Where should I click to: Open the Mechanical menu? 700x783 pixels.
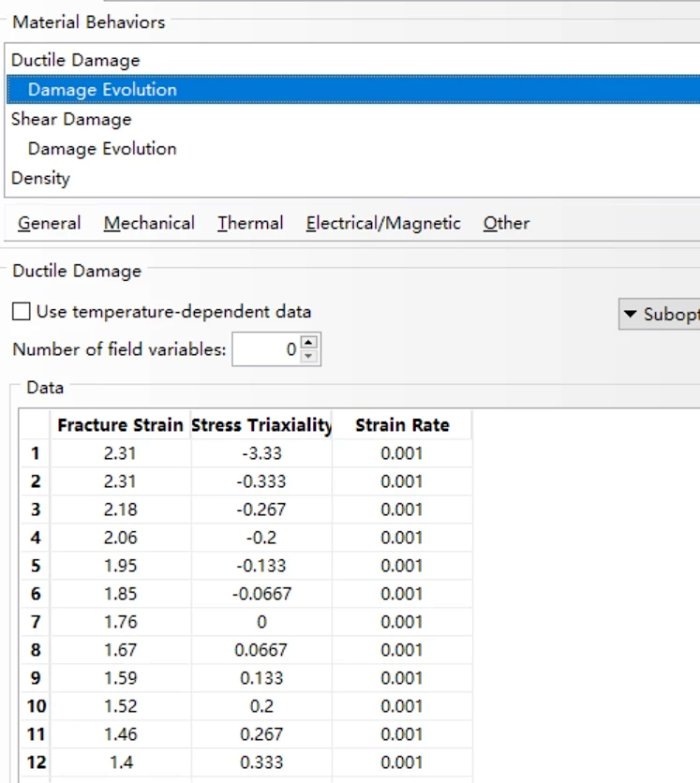click(149, 223)
